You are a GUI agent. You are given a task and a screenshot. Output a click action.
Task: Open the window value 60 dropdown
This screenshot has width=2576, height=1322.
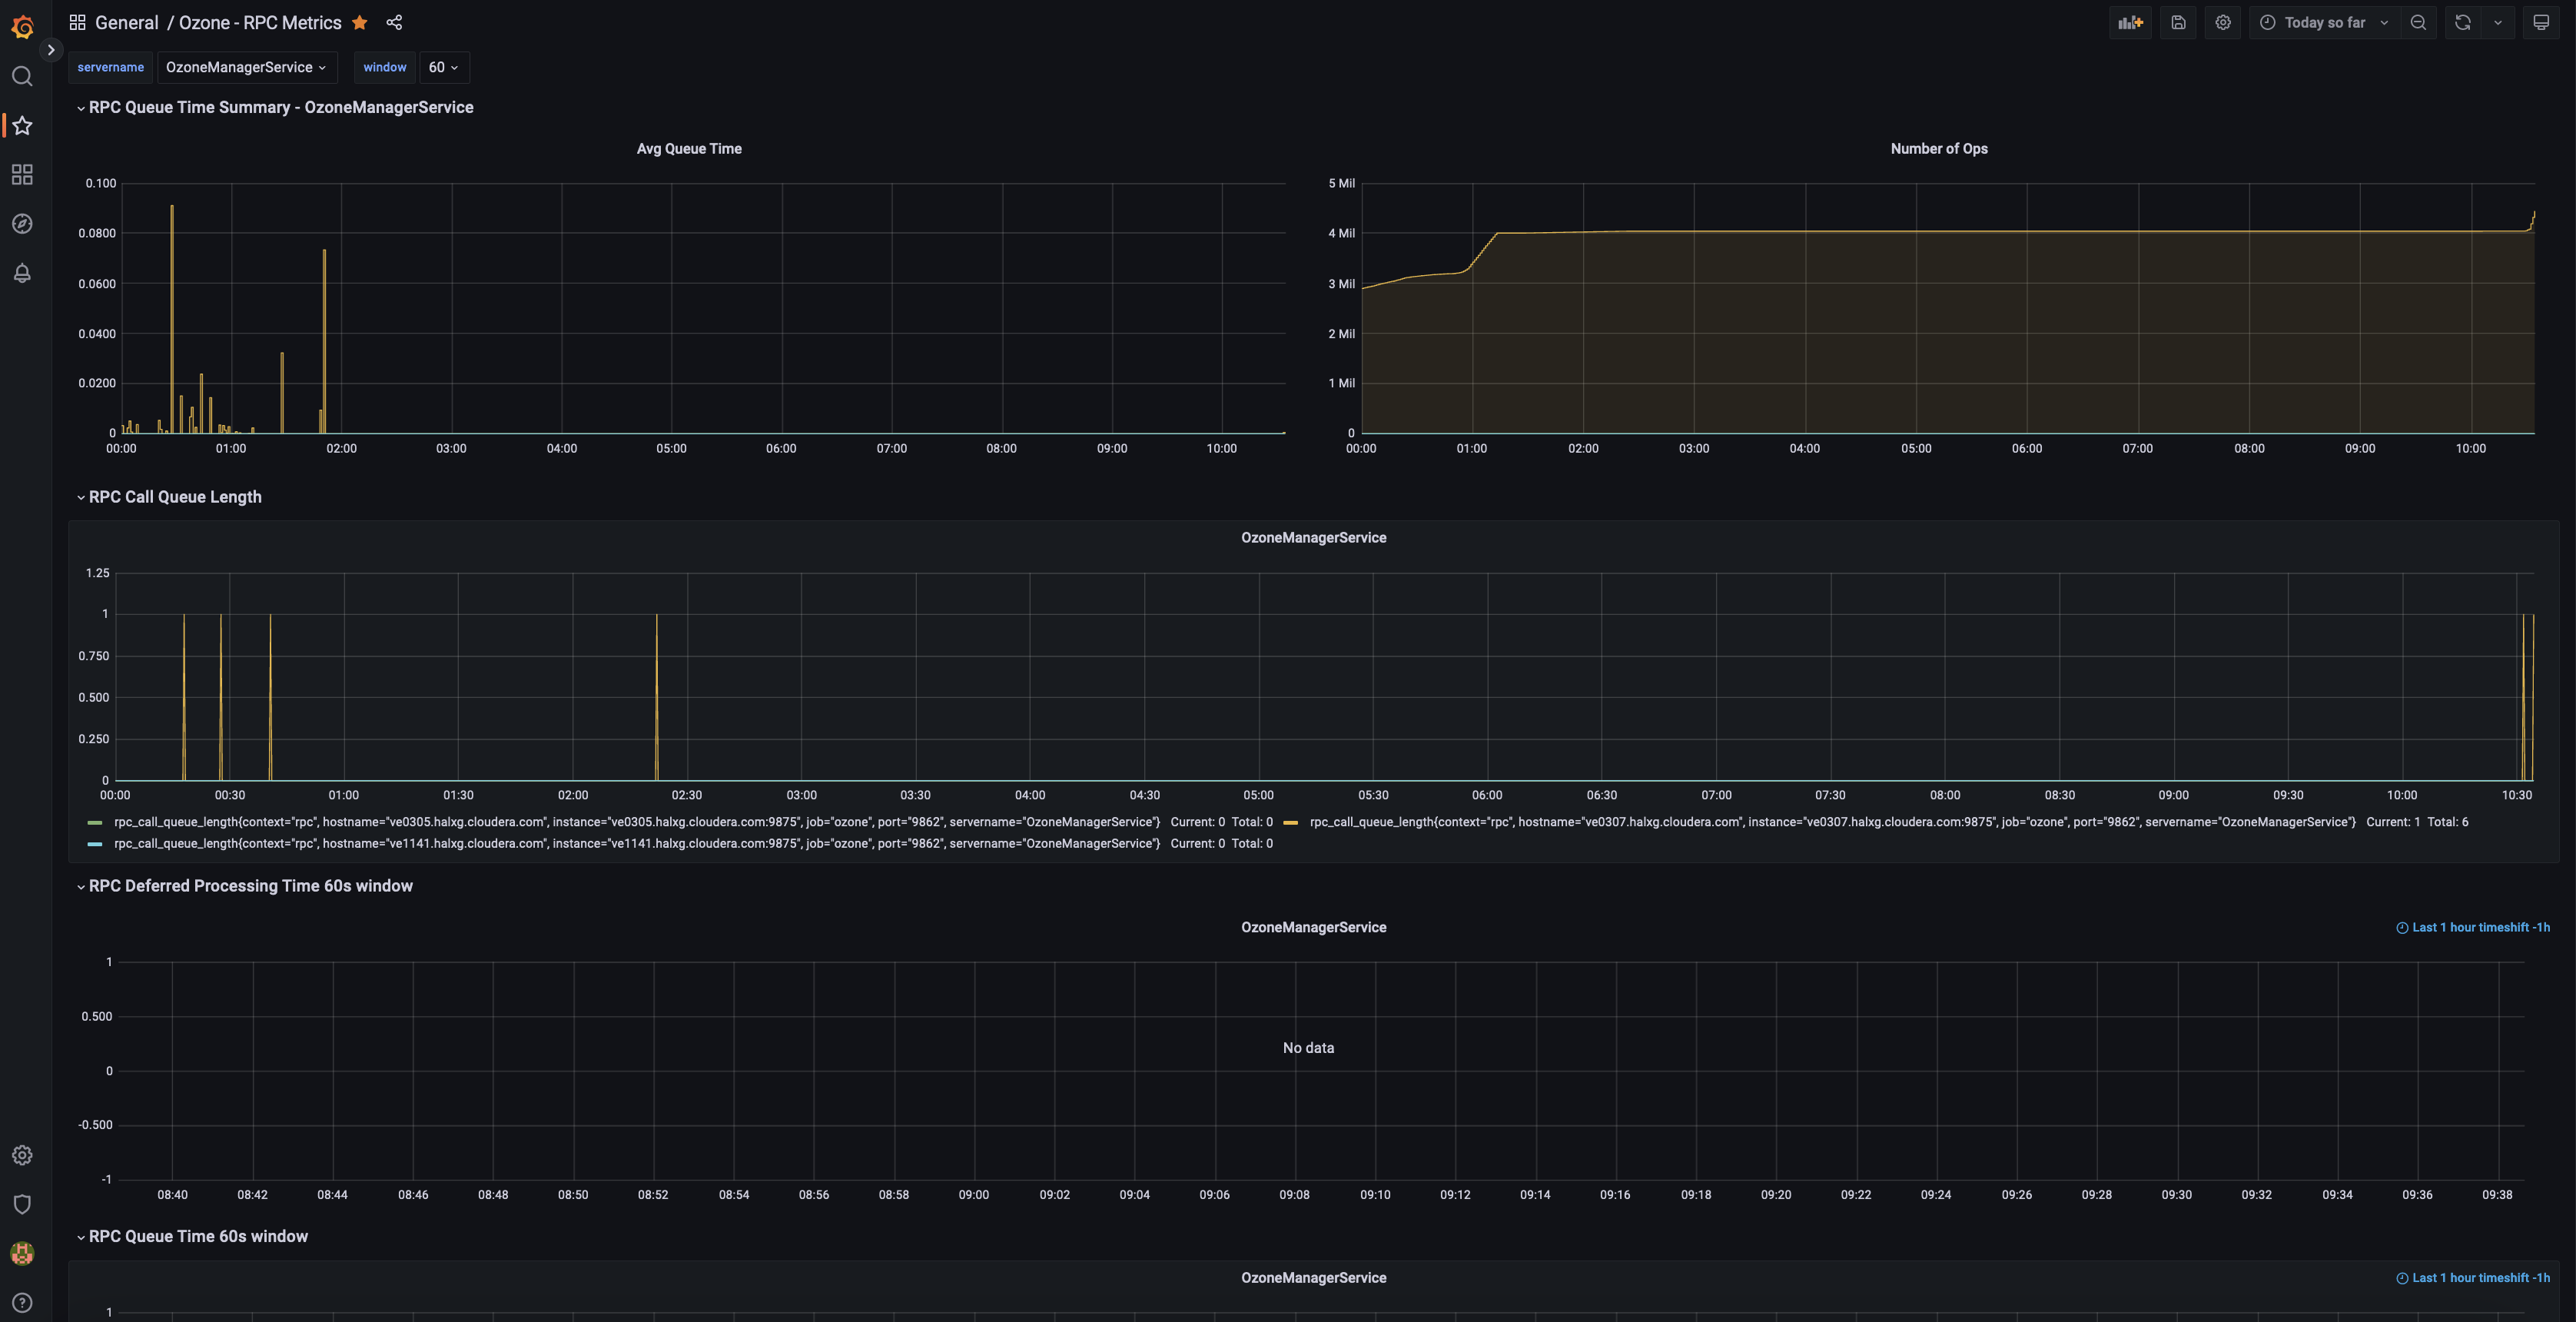(443, 67)
